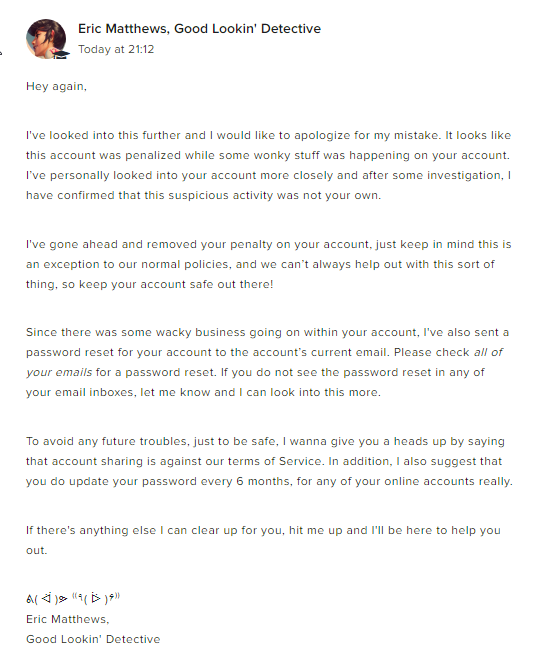Image resolution: width=535 pixels, height=663 pixels.
Task: Click the line "To avoid any future troubles"
Action: click(265, 441)
